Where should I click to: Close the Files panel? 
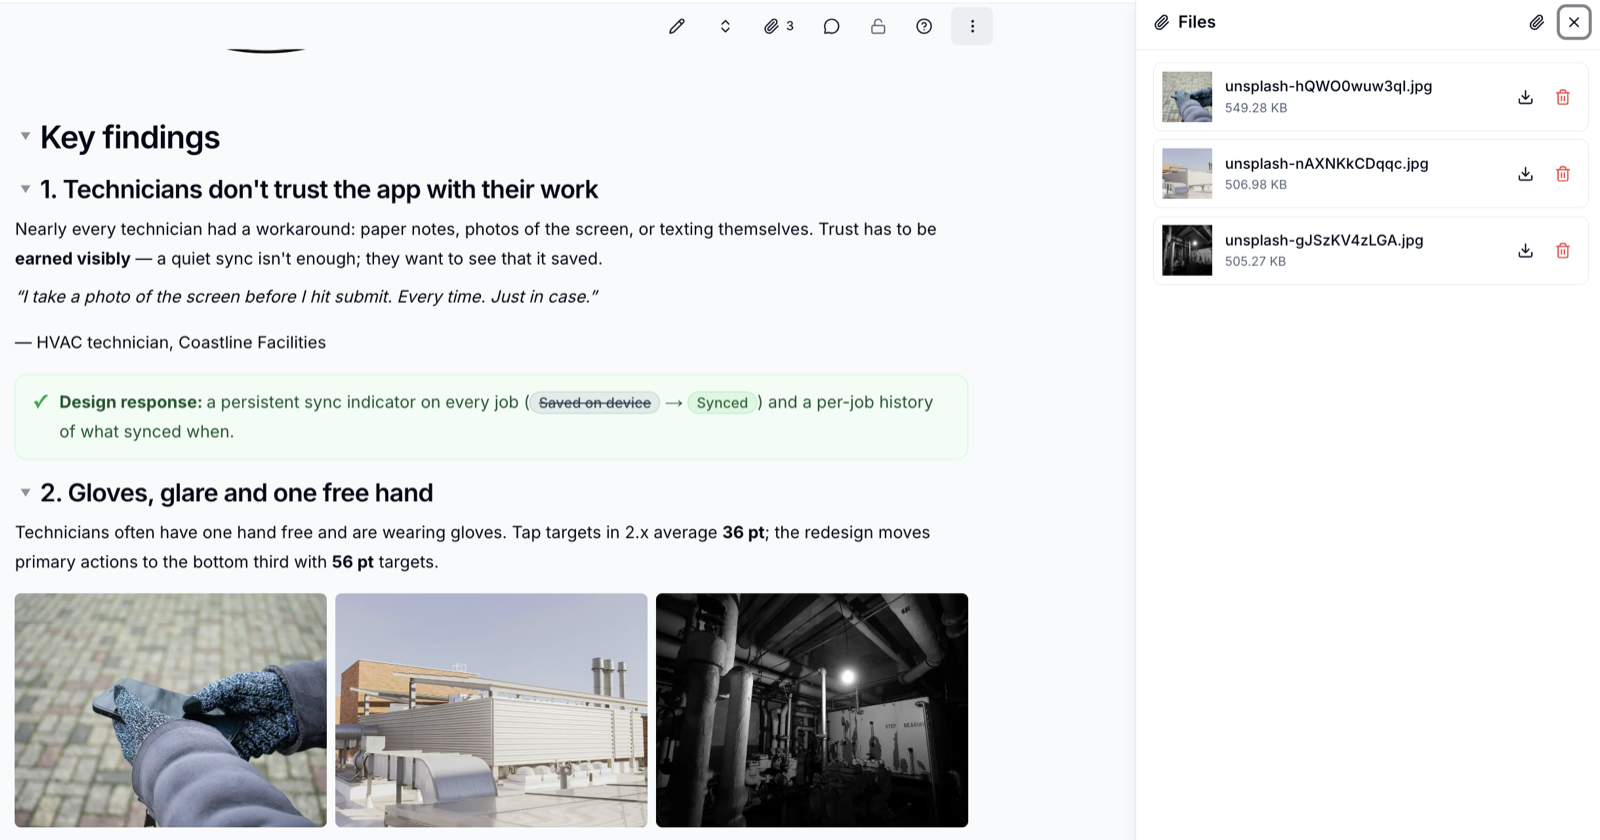point(1574,22)
